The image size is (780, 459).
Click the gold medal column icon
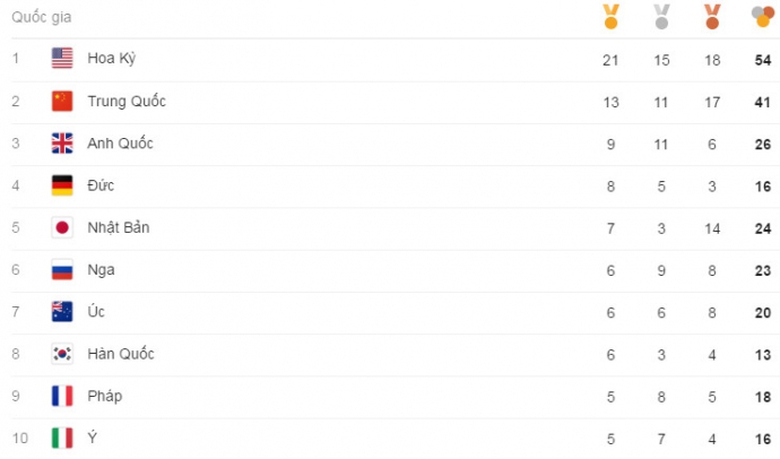pyautogui.click(x=611, y=16)
